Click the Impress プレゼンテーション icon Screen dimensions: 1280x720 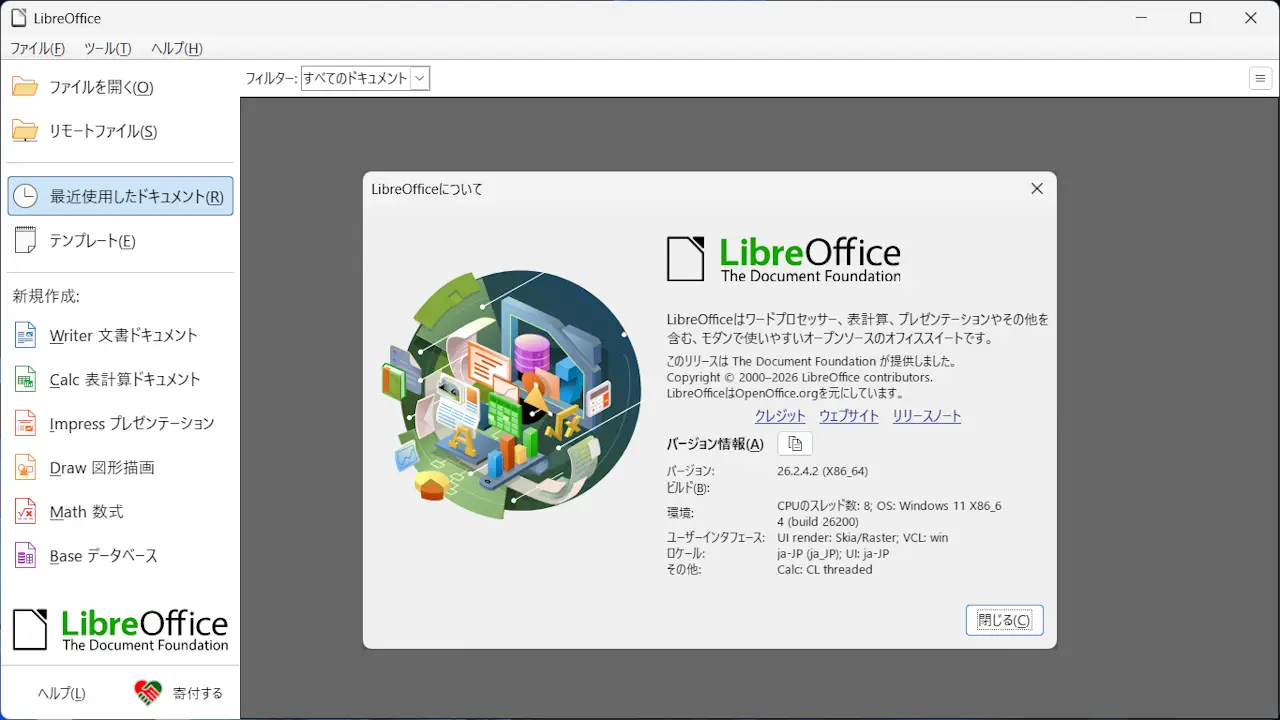click(25, 423)
